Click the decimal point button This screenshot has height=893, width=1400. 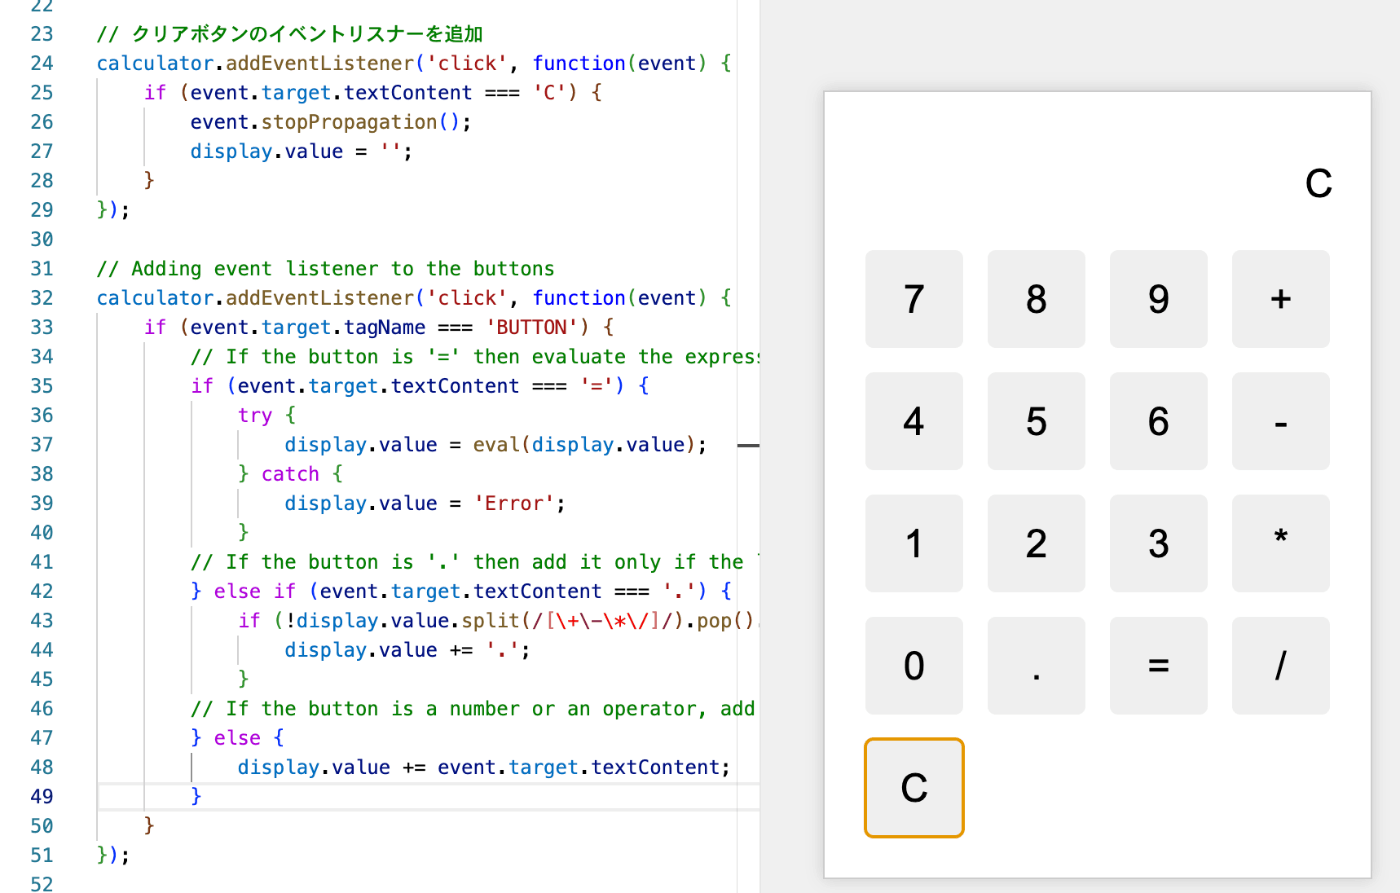(1036, 666)
